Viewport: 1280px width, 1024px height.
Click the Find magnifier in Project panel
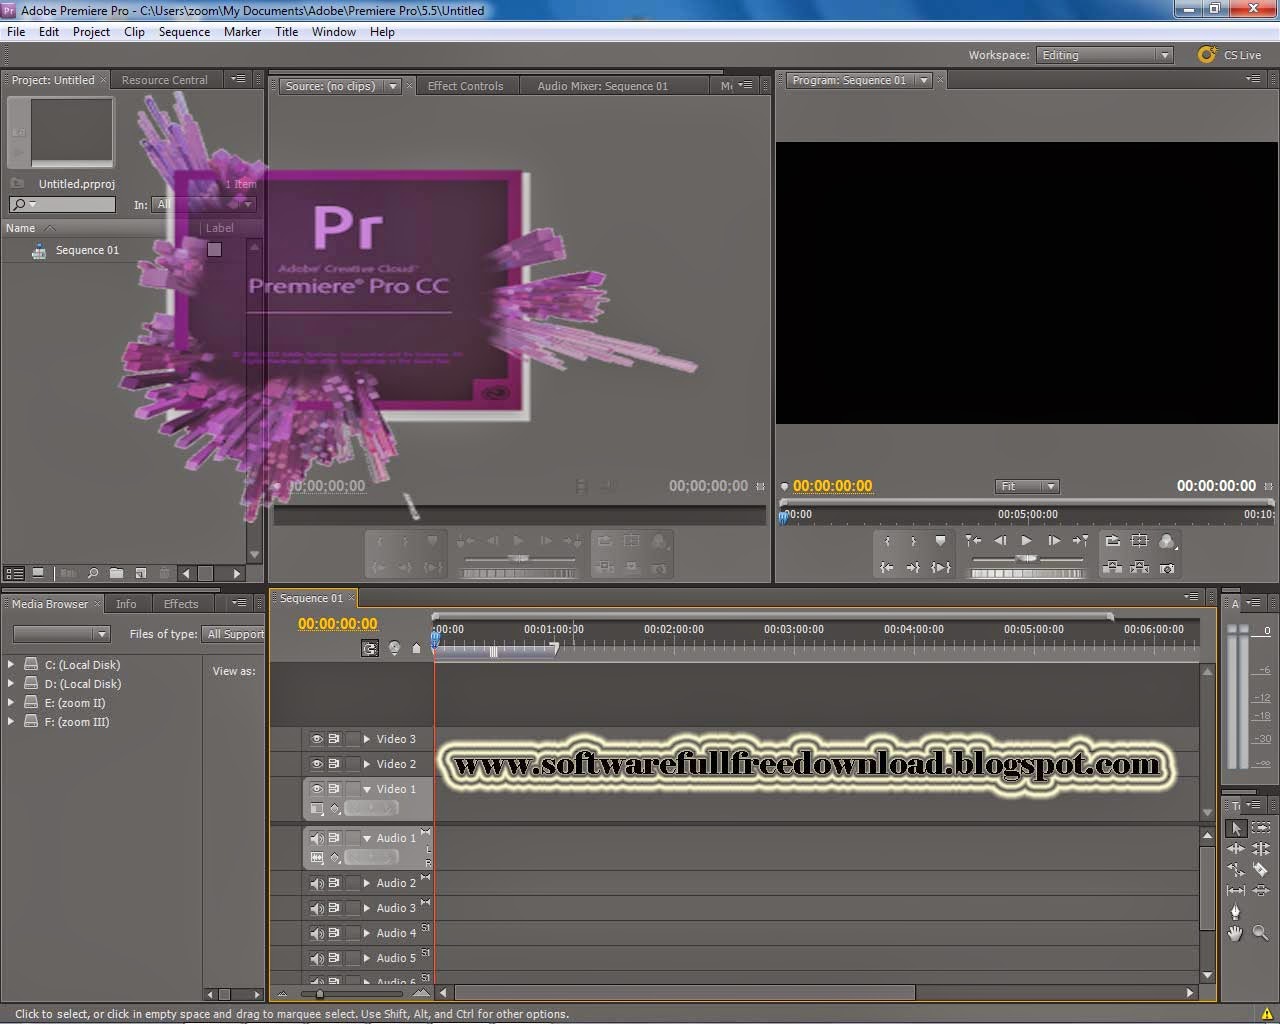point(92,573)
